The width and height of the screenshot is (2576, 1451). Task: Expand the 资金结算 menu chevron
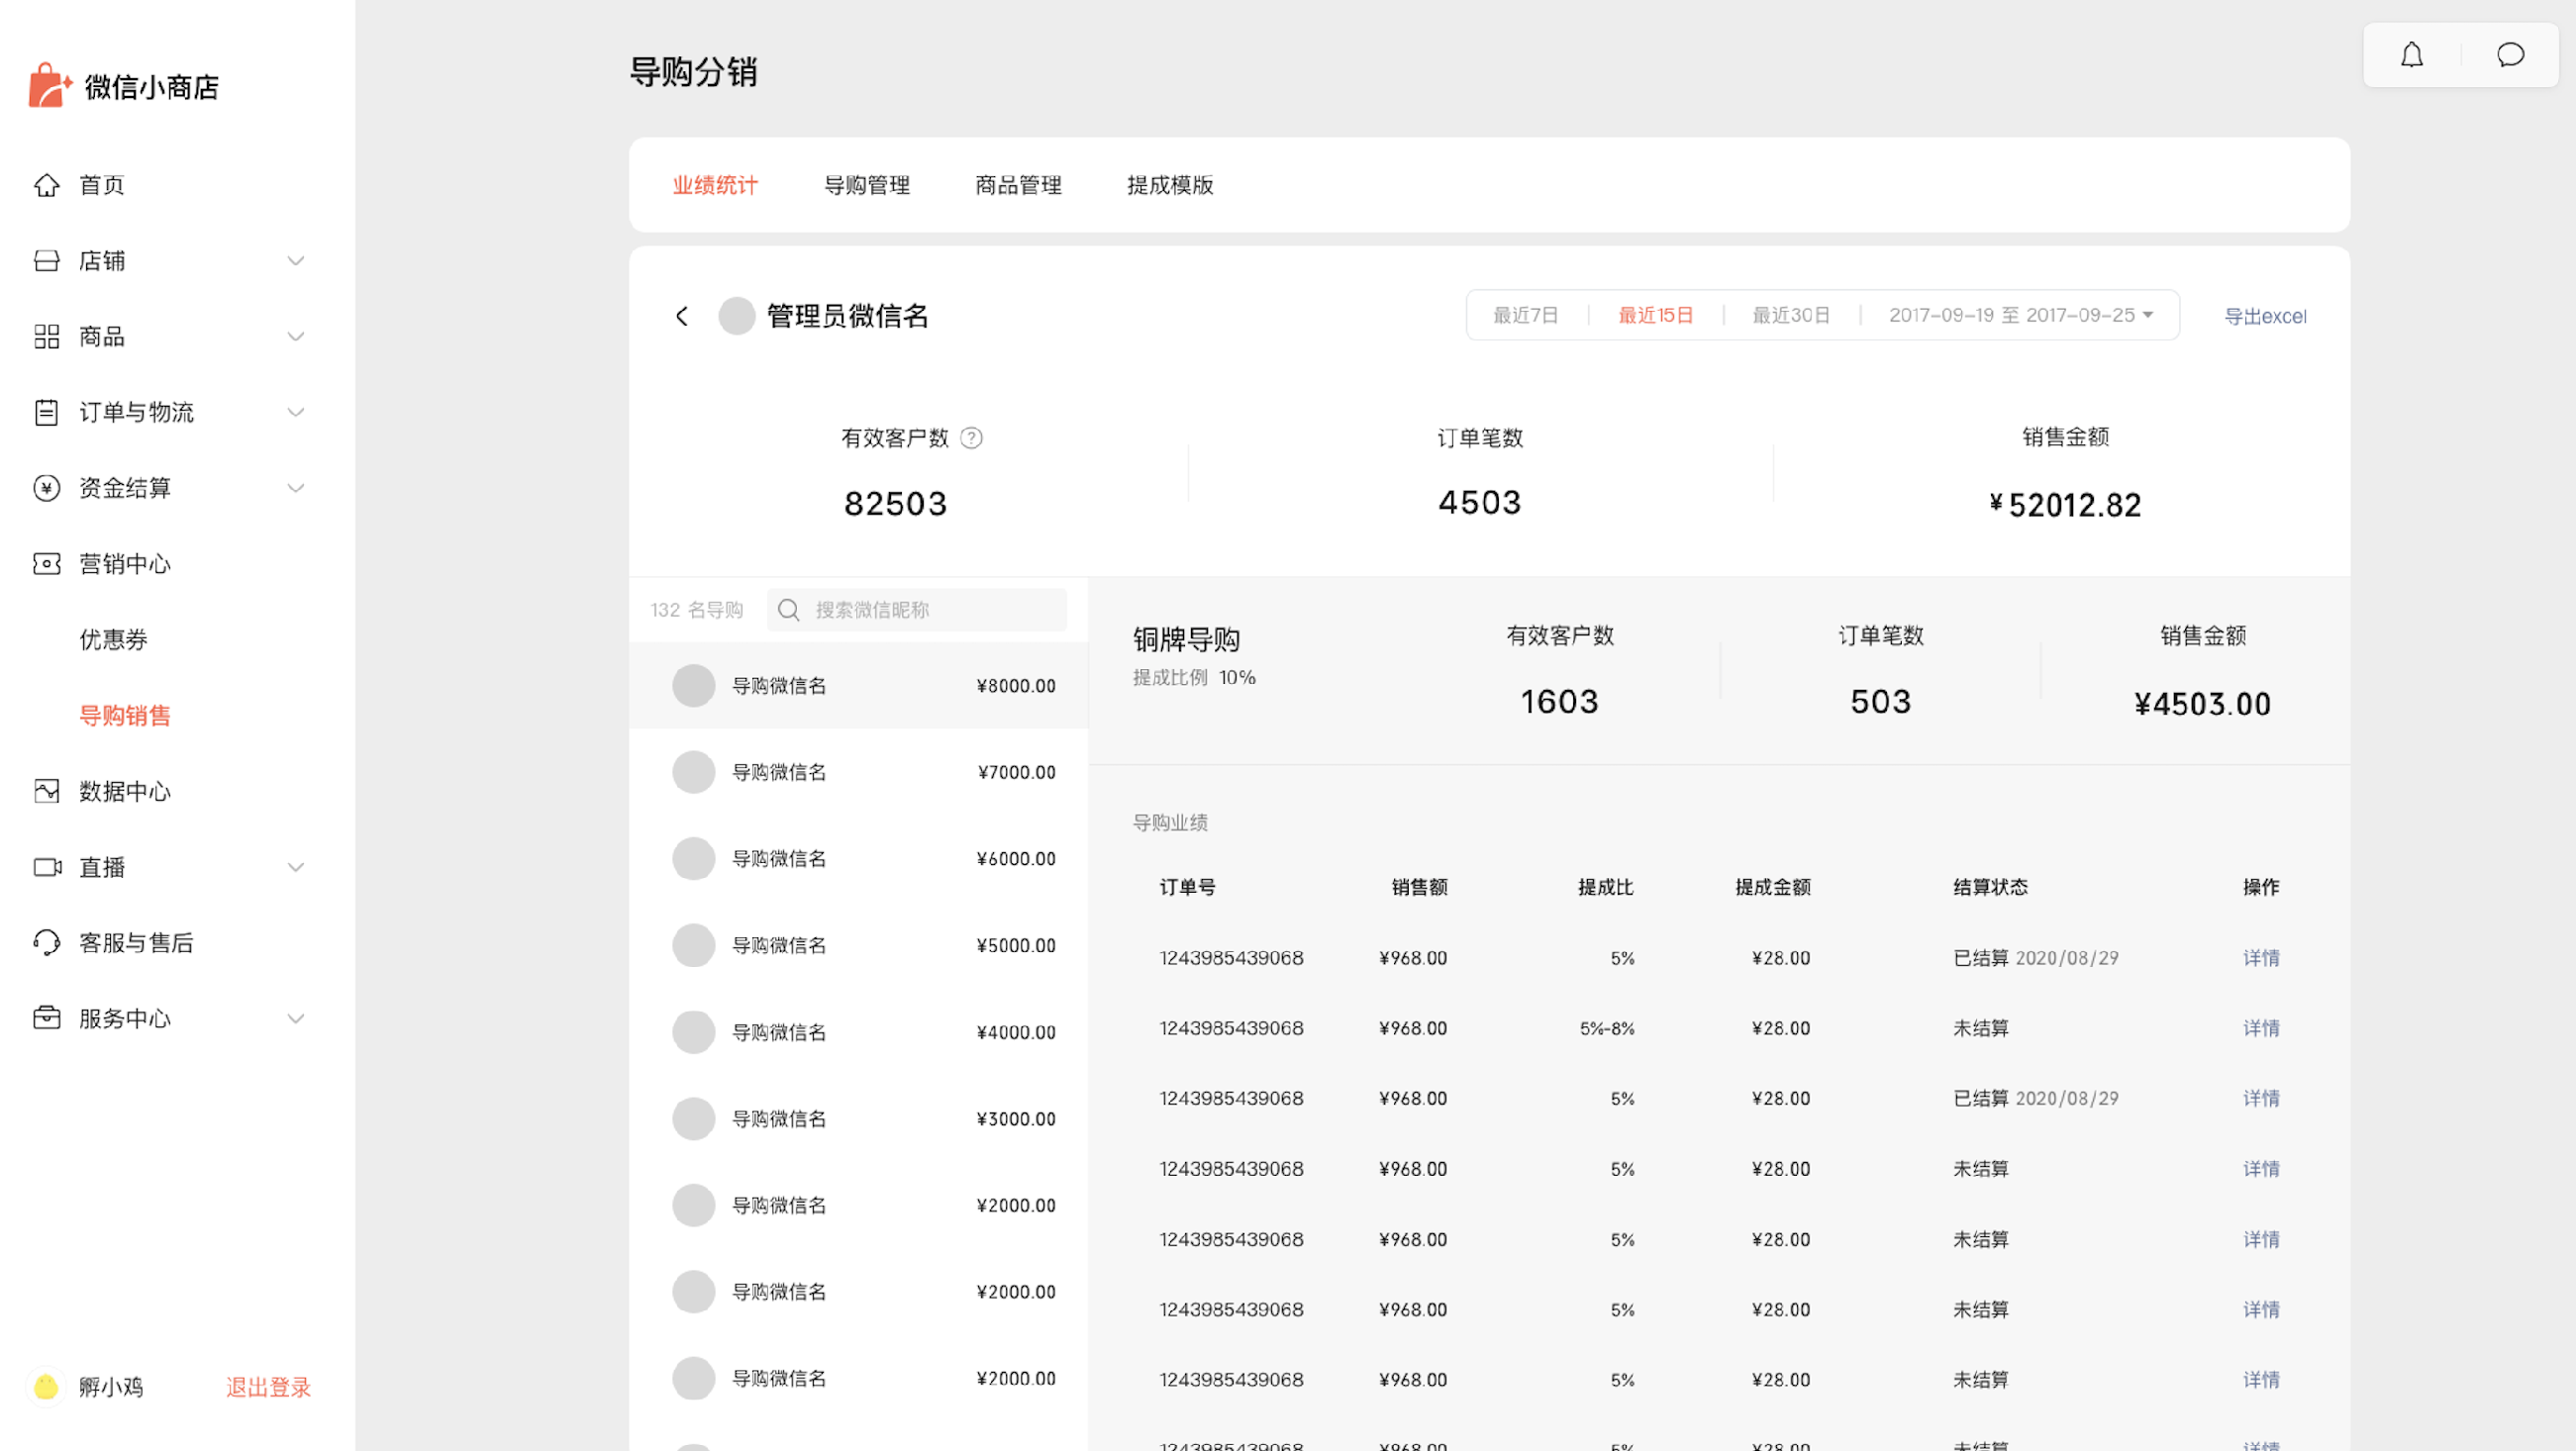pos(296,488)
